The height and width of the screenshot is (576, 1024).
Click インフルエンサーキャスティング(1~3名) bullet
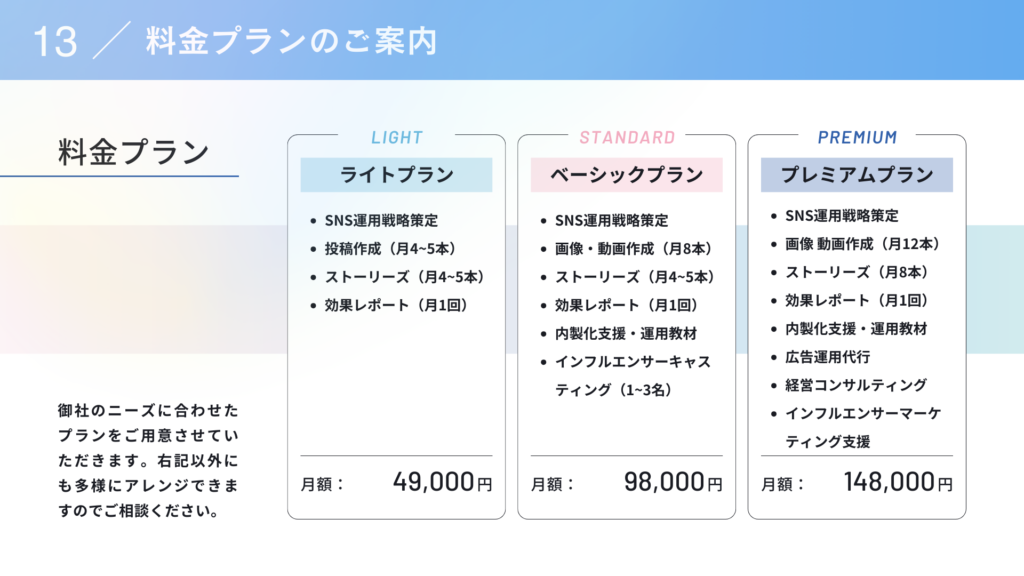tap(633, 376)
